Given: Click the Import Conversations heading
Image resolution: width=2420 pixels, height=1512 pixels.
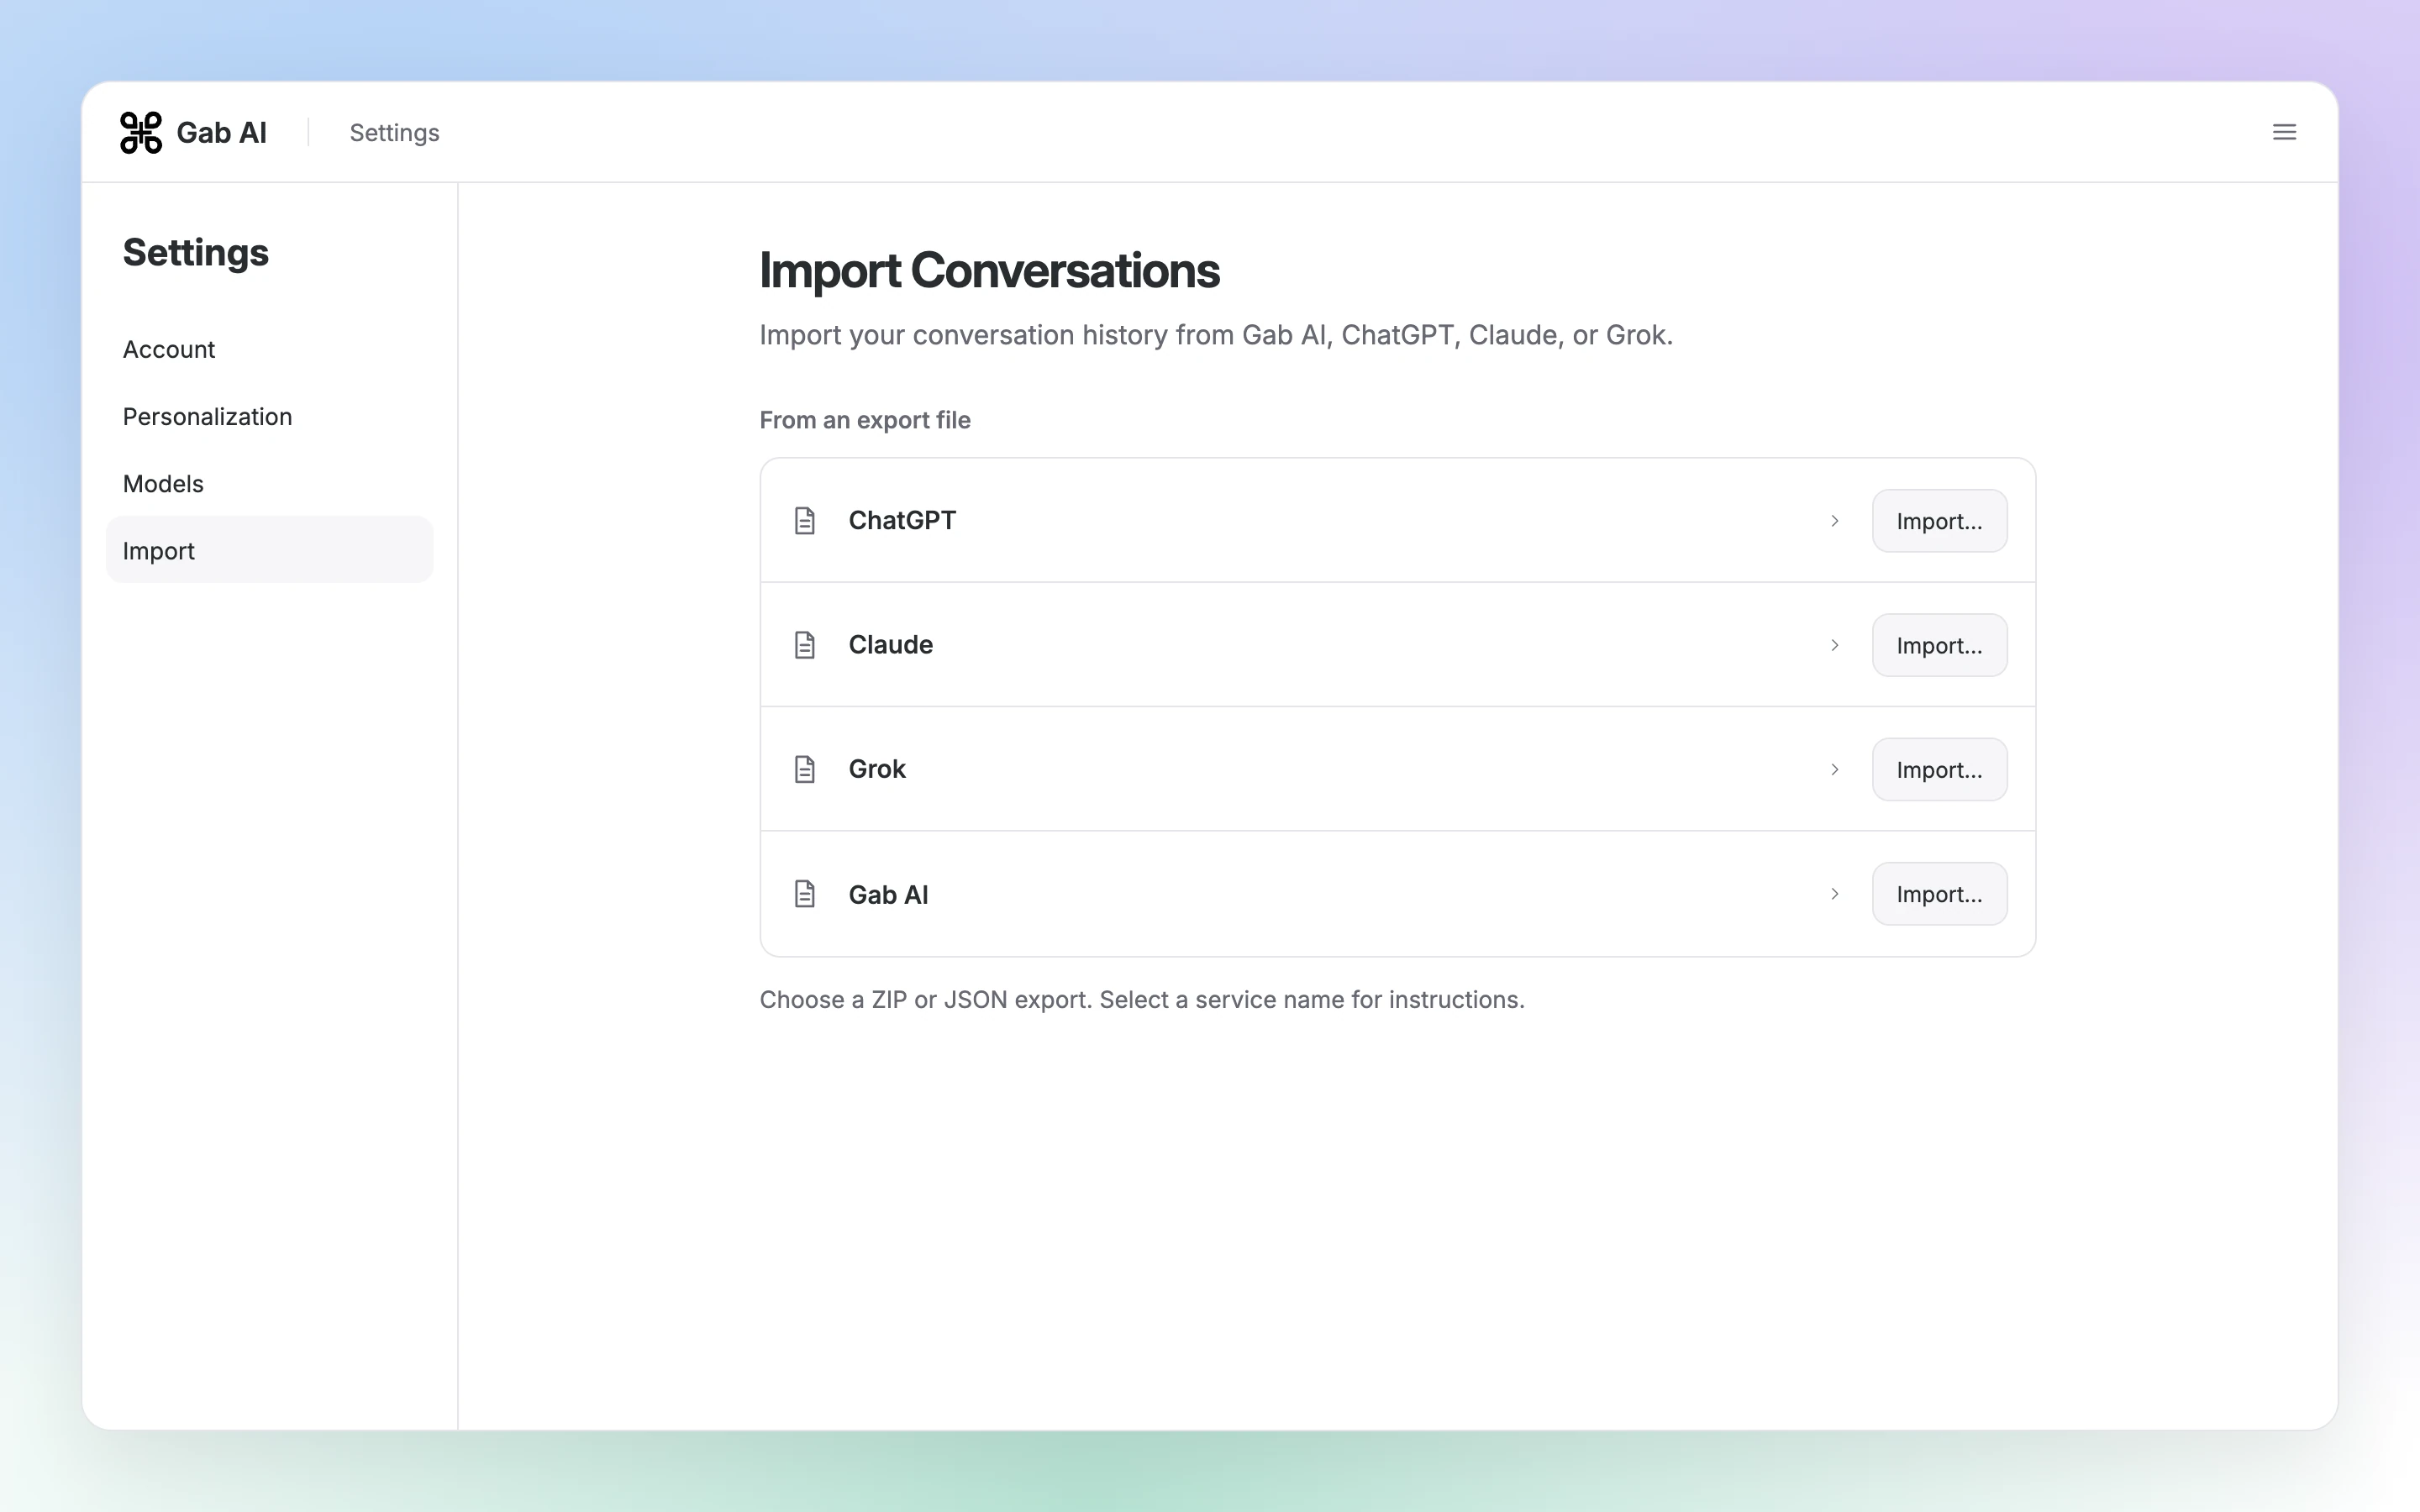Looking at the screenshot, I should coord(989,271).
